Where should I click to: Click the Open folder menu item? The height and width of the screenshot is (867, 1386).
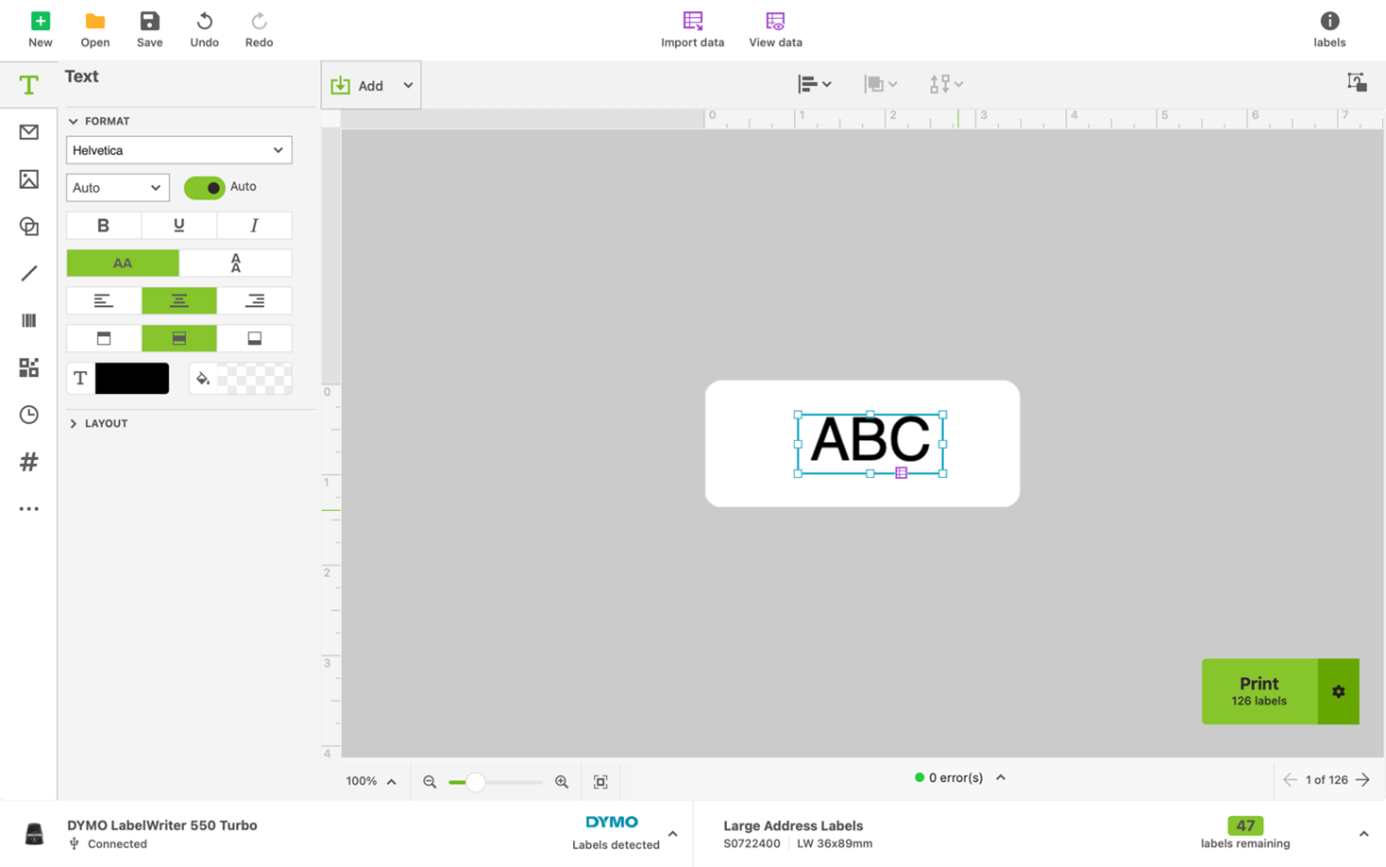point(95,30)
